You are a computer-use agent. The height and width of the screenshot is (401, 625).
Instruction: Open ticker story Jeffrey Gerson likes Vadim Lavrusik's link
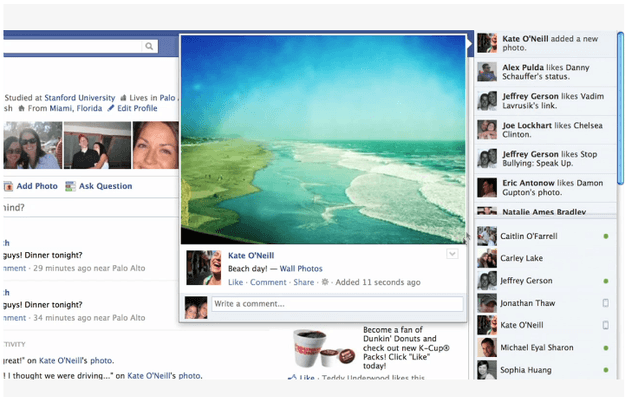coord(545,101)
